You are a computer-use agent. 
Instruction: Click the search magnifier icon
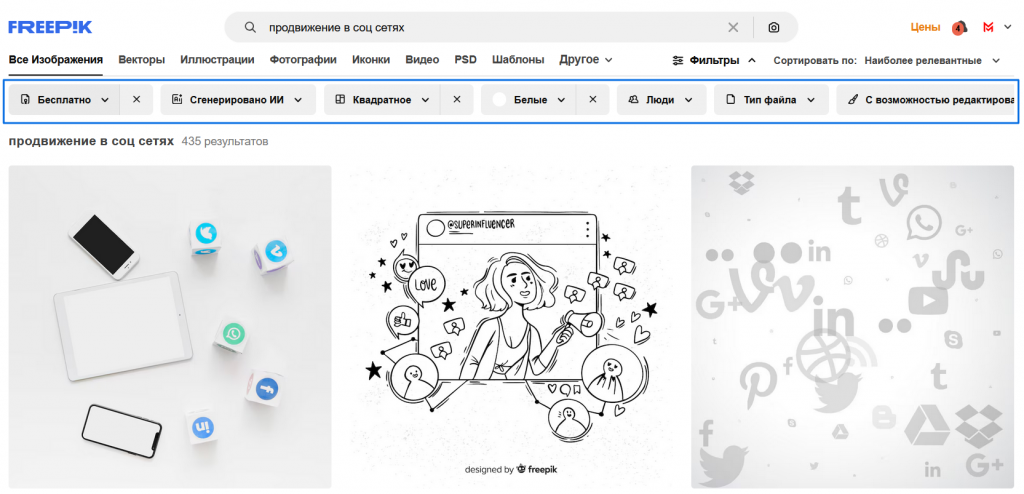[250, 27]
